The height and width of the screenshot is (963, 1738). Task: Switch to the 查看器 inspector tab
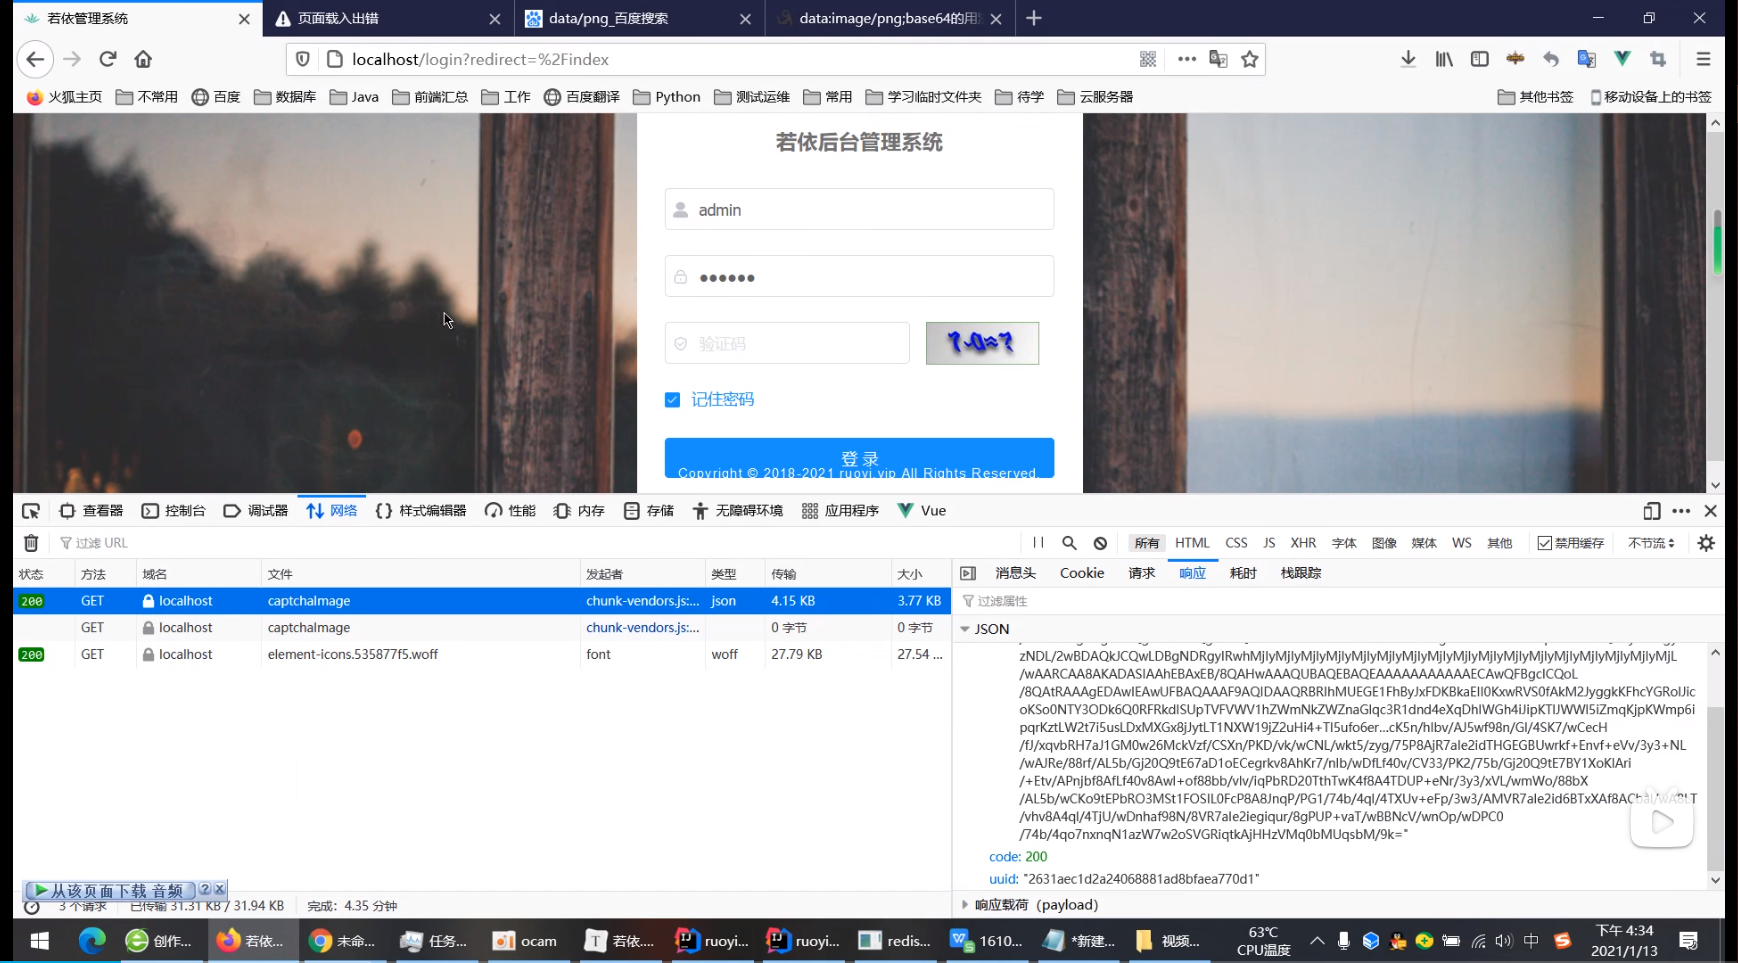point(91,511)
